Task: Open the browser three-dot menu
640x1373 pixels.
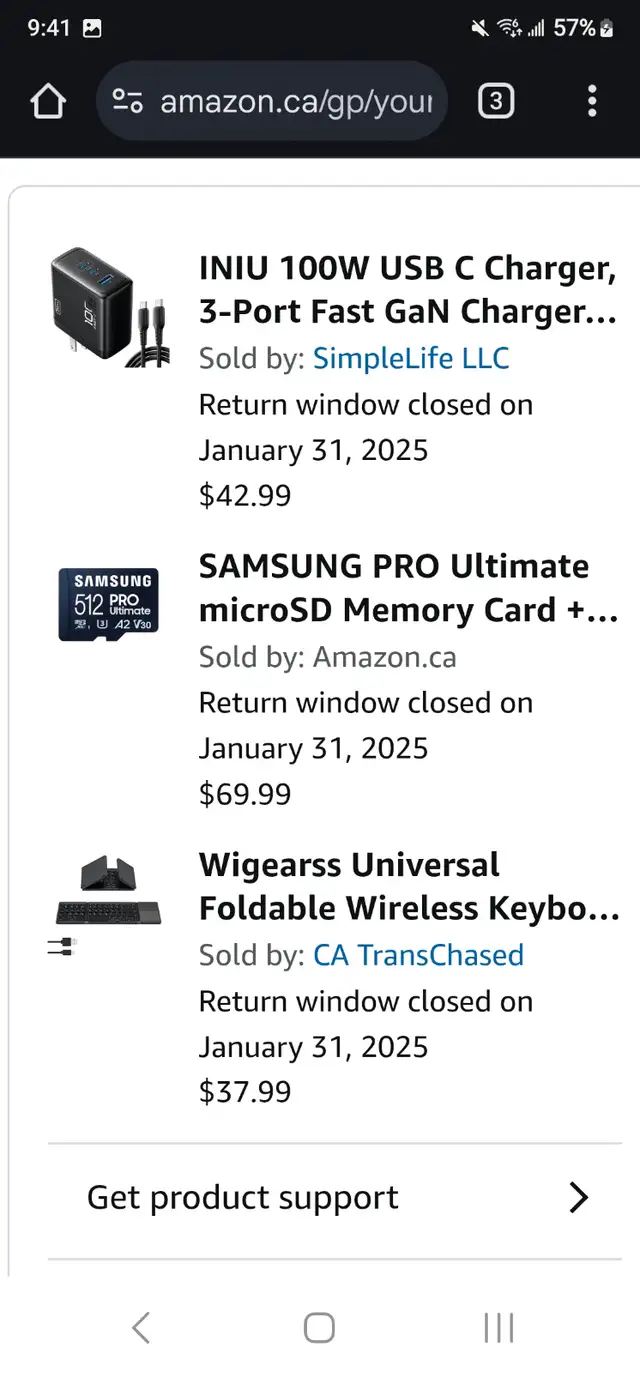Action: 592,101
